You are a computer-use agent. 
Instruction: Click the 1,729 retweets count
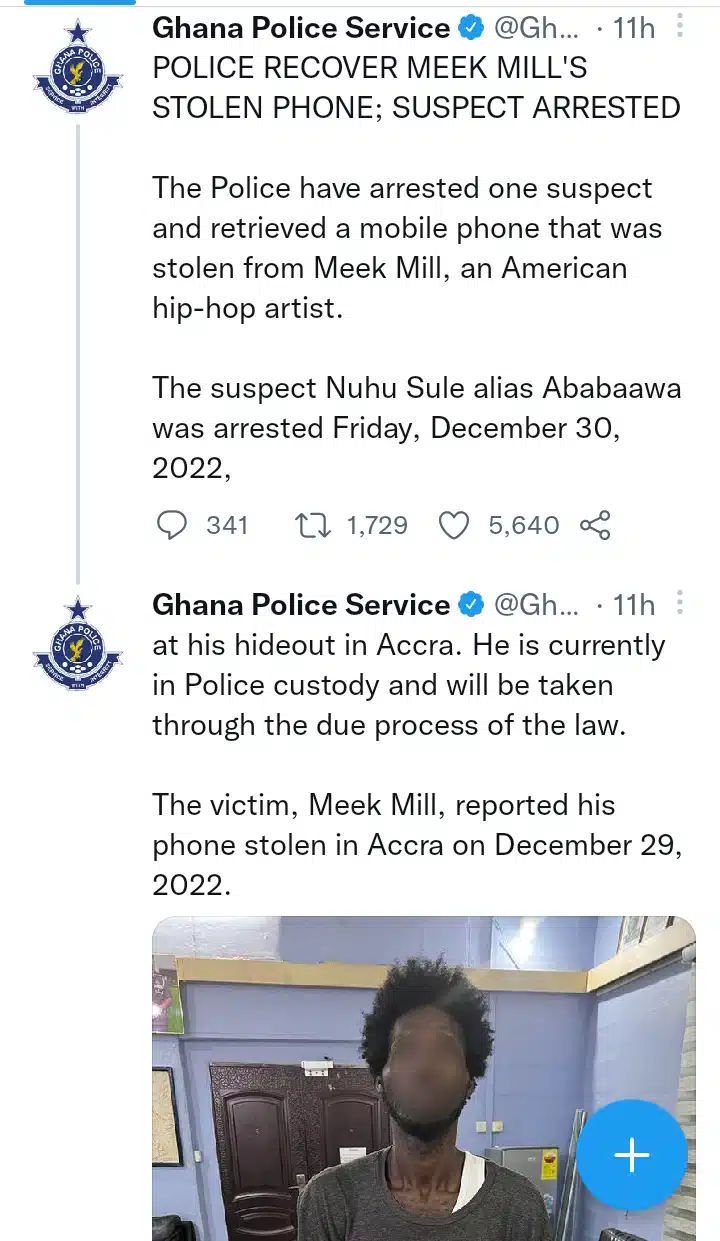(x=377, y=525)
